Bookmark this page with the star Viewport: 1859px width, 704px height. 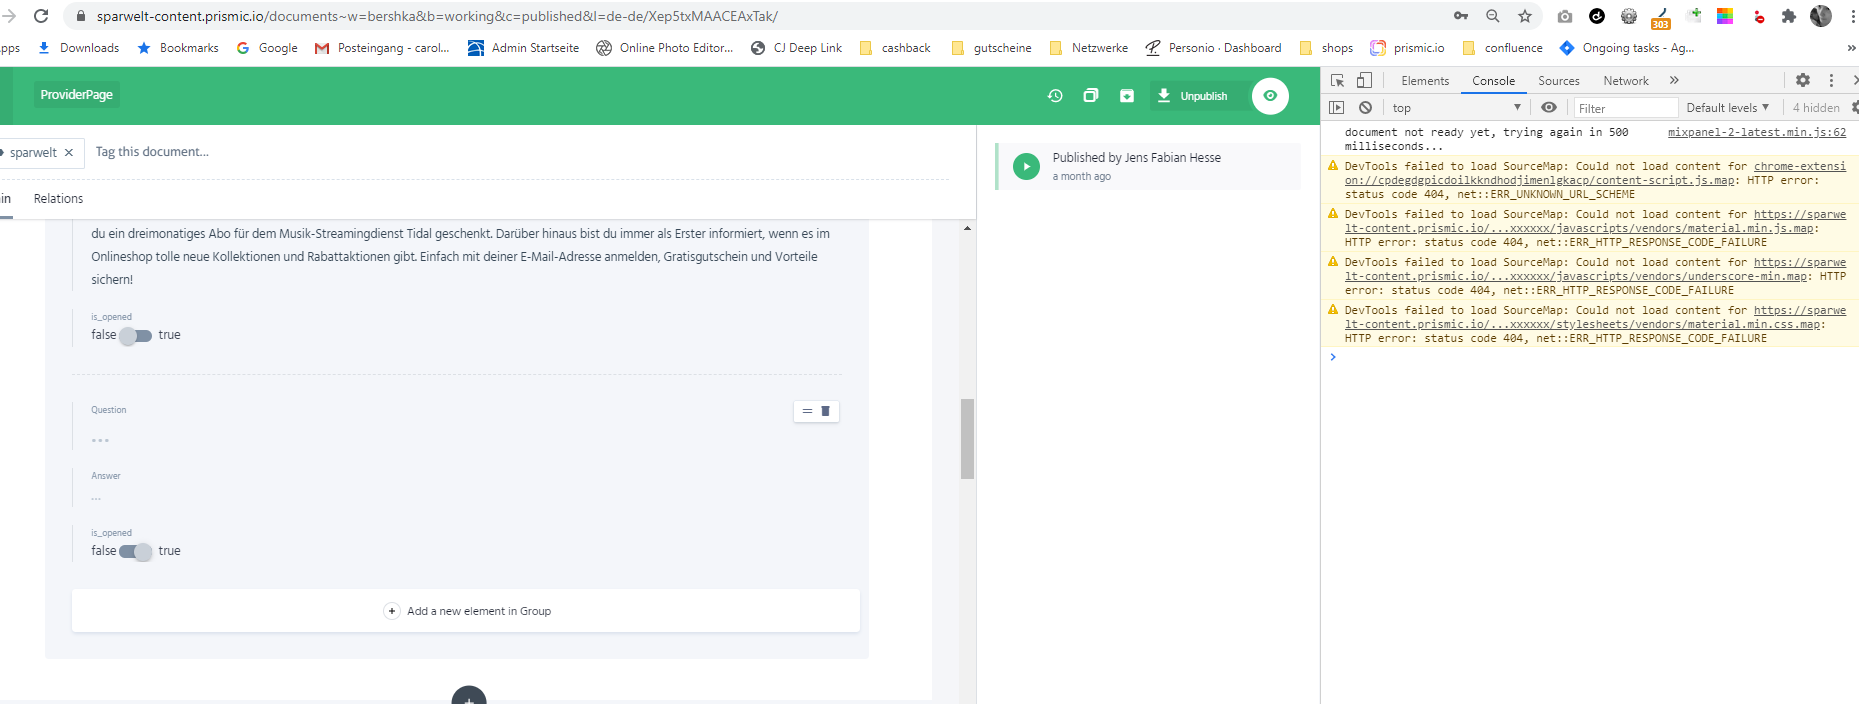(1525, 16)
